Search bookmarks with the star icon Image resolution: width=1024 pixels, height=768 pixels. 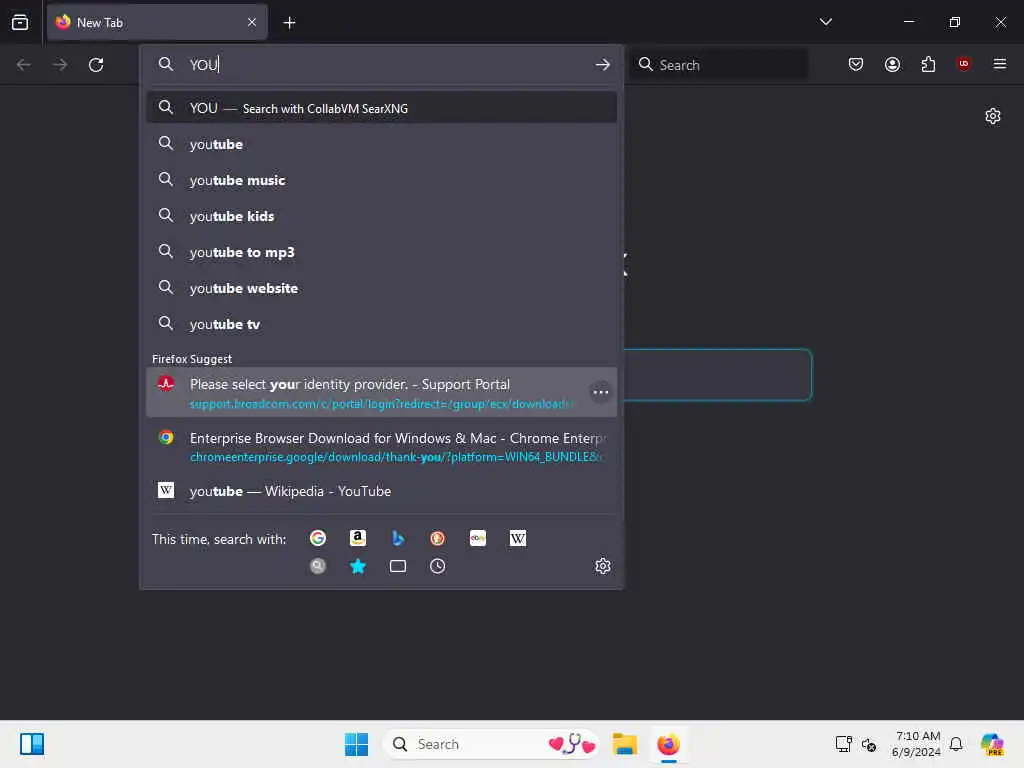pos(358,566)
